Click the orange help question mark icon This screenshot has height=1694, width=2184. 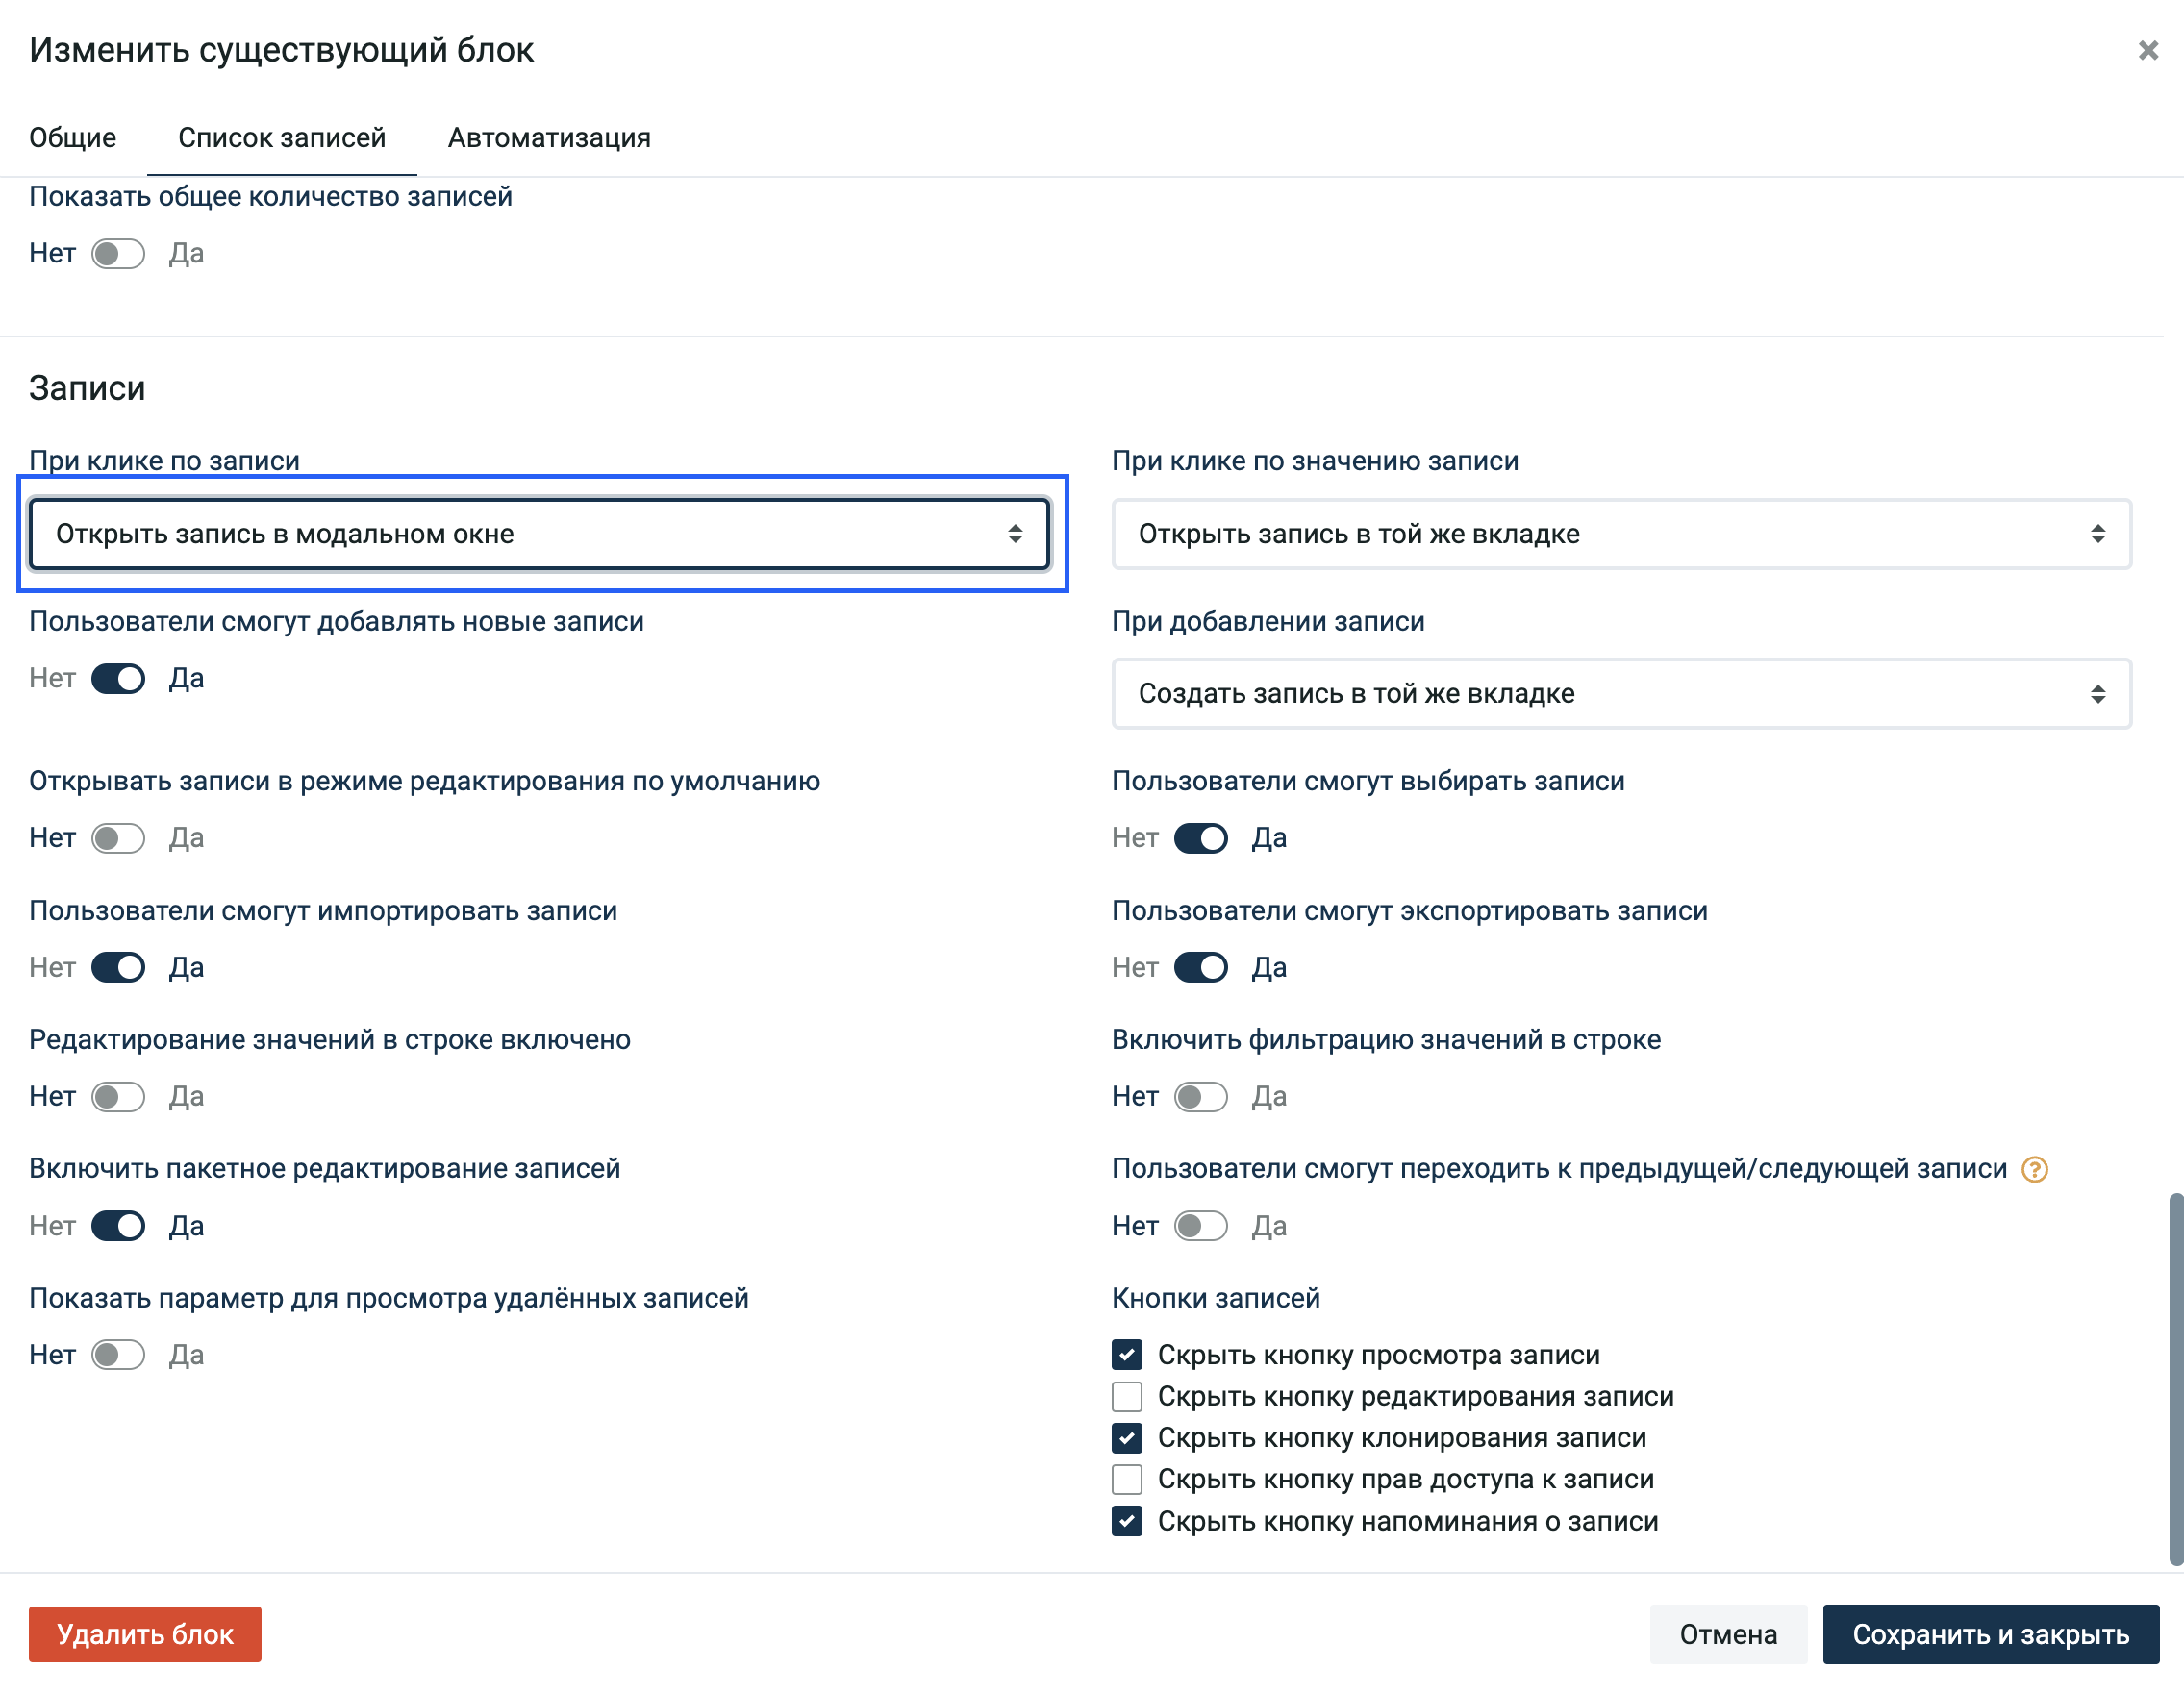coord(2034,1169)
